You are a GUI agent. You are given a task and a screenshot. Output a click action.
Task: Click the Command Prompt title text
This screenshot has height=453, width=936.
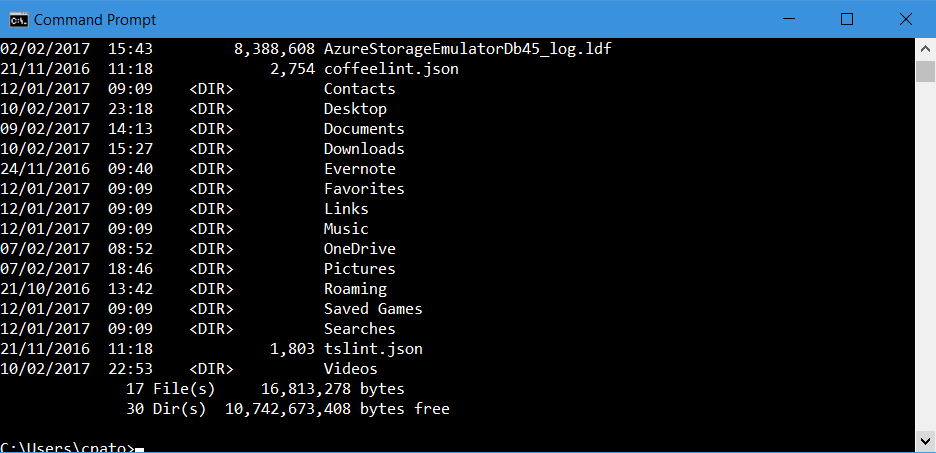(x=95, y=19)
